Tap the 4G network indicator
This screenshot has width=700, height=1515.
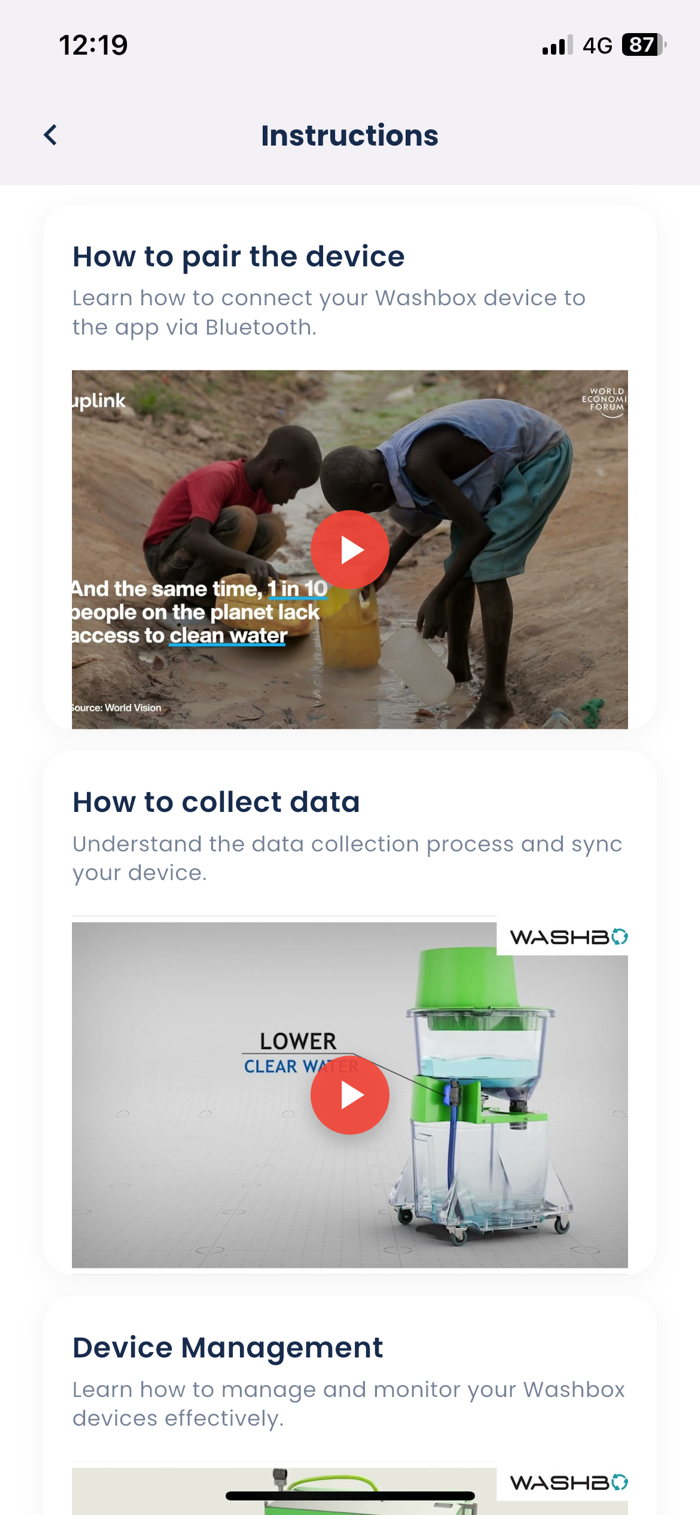[x=597, y=45]
